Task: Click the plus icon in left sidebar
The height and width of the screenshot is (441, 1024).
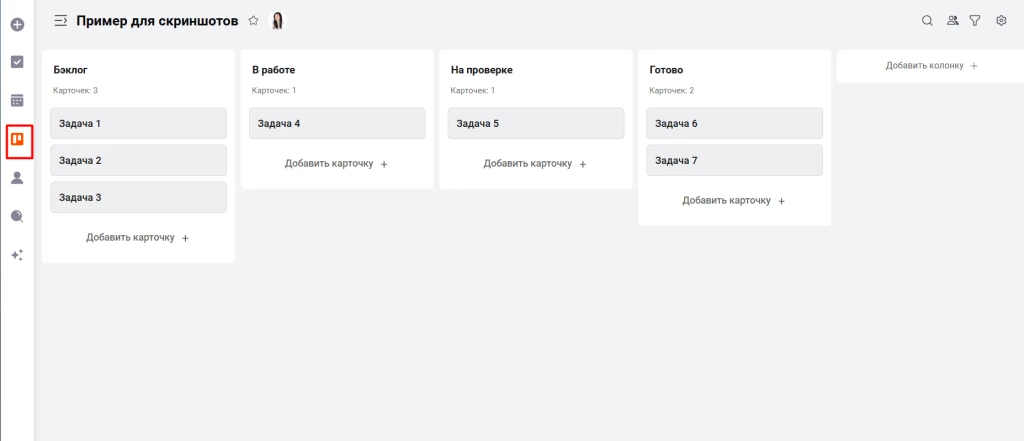Action: (17, 22)
